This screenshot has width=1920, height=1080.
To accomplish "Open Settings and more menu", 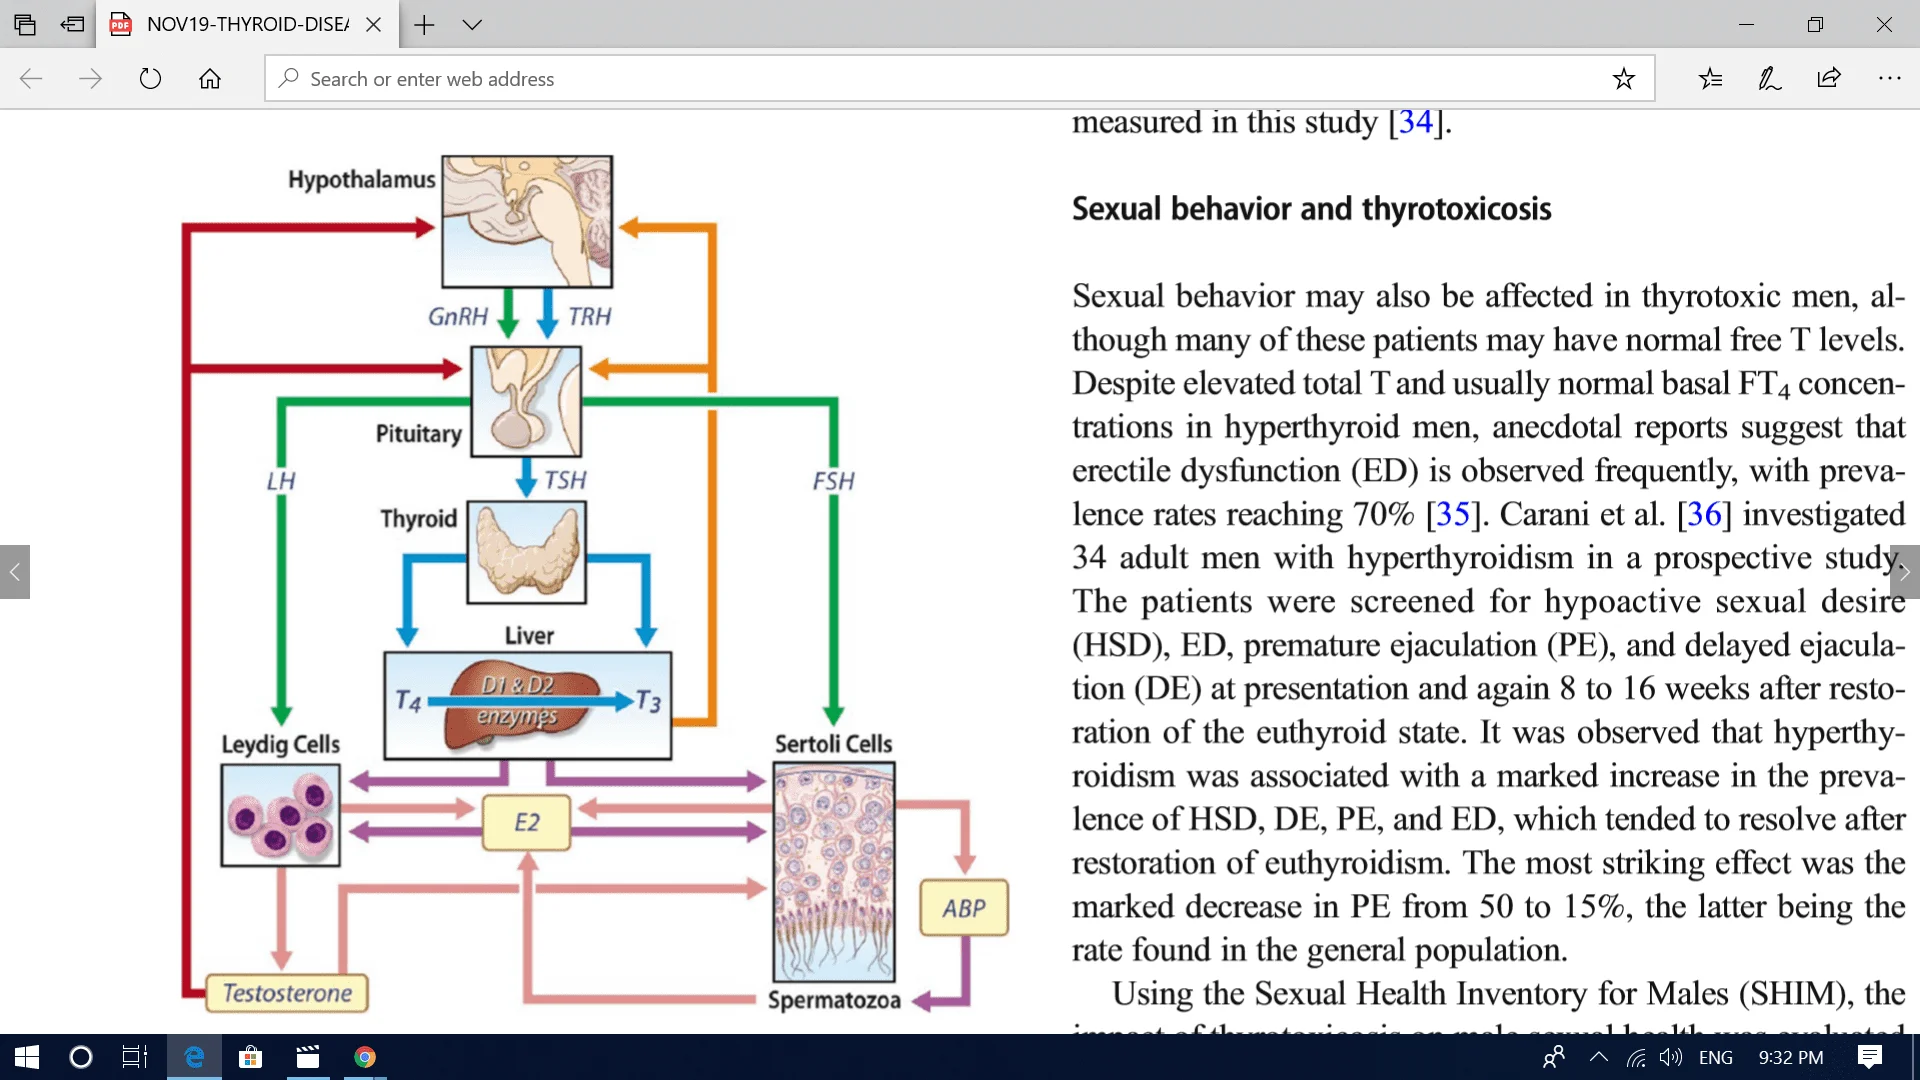I will tap(1889, 78).
